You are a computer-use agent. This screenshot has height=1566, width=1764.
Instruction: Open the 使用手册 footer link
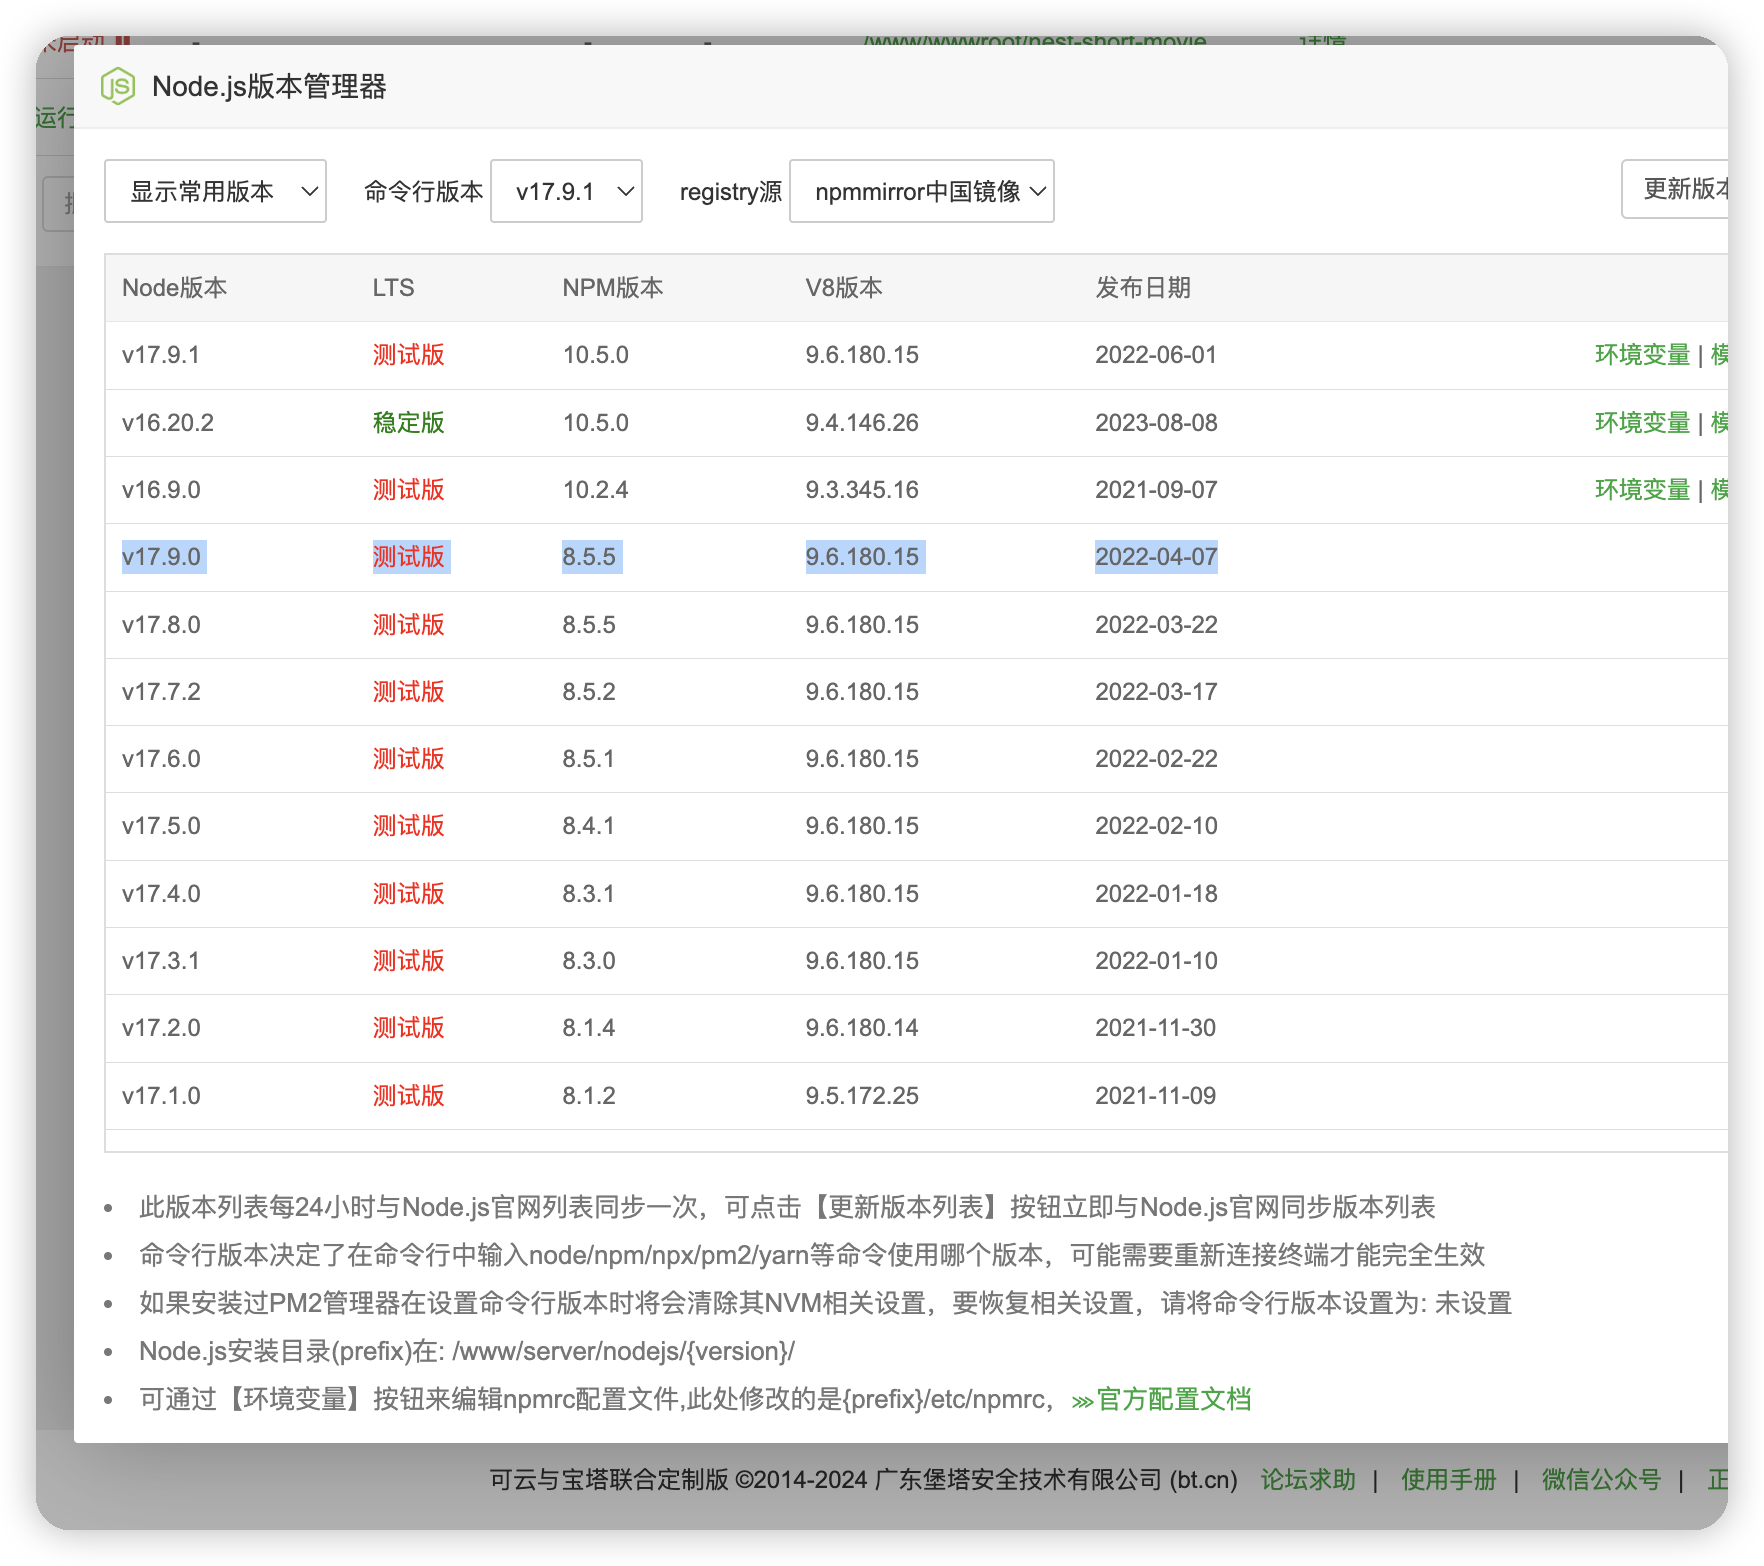coord(1449,1479)
